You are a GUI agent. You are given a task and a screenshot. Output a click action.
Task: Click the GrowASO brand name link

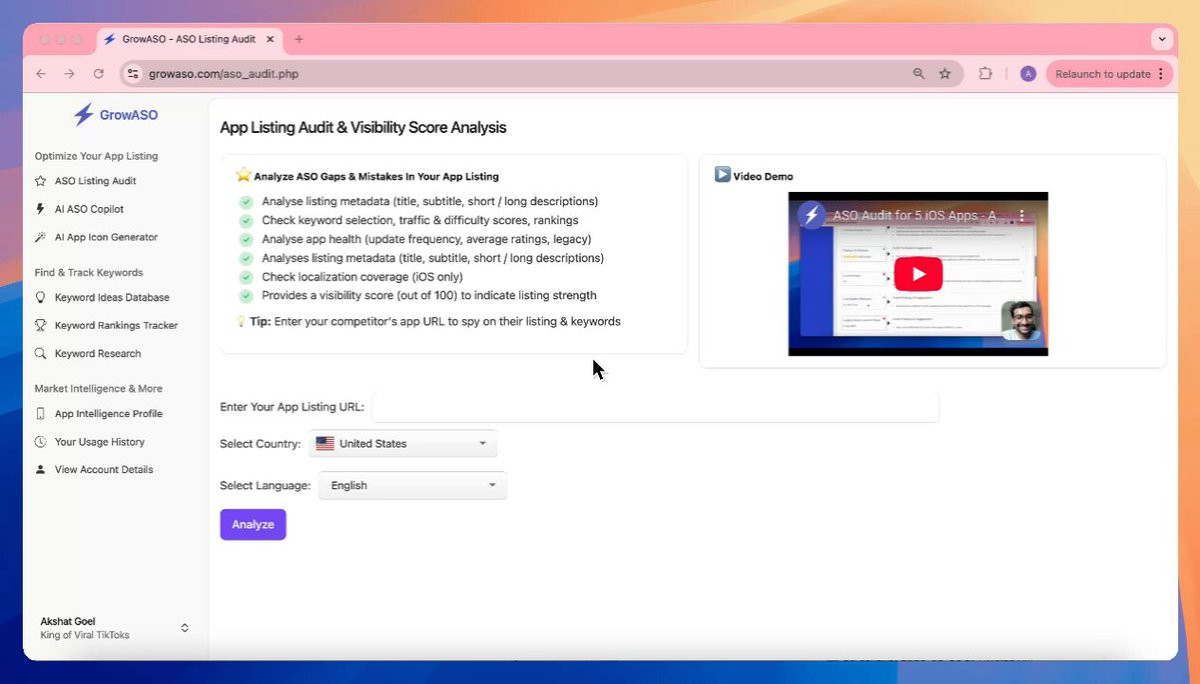(x=129, y=115)
